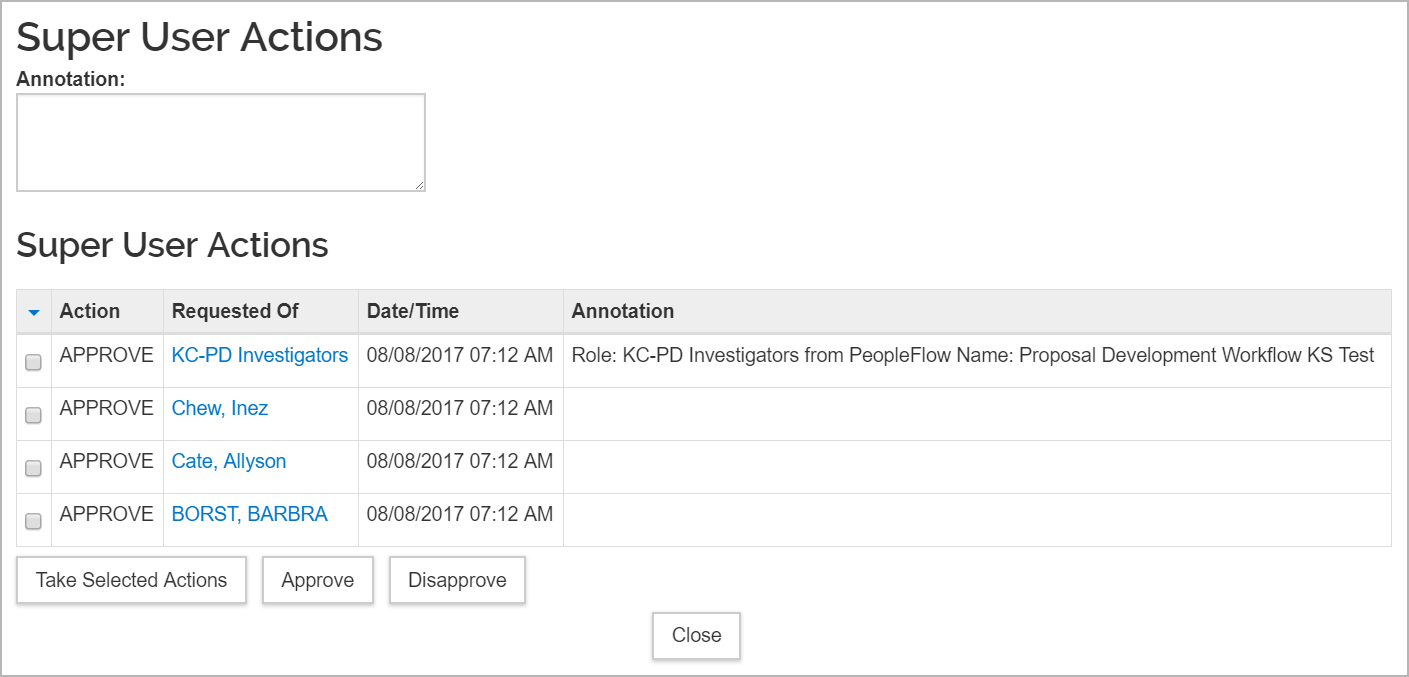
Task: Click the Annotation text area
Action: click(221, 143)
